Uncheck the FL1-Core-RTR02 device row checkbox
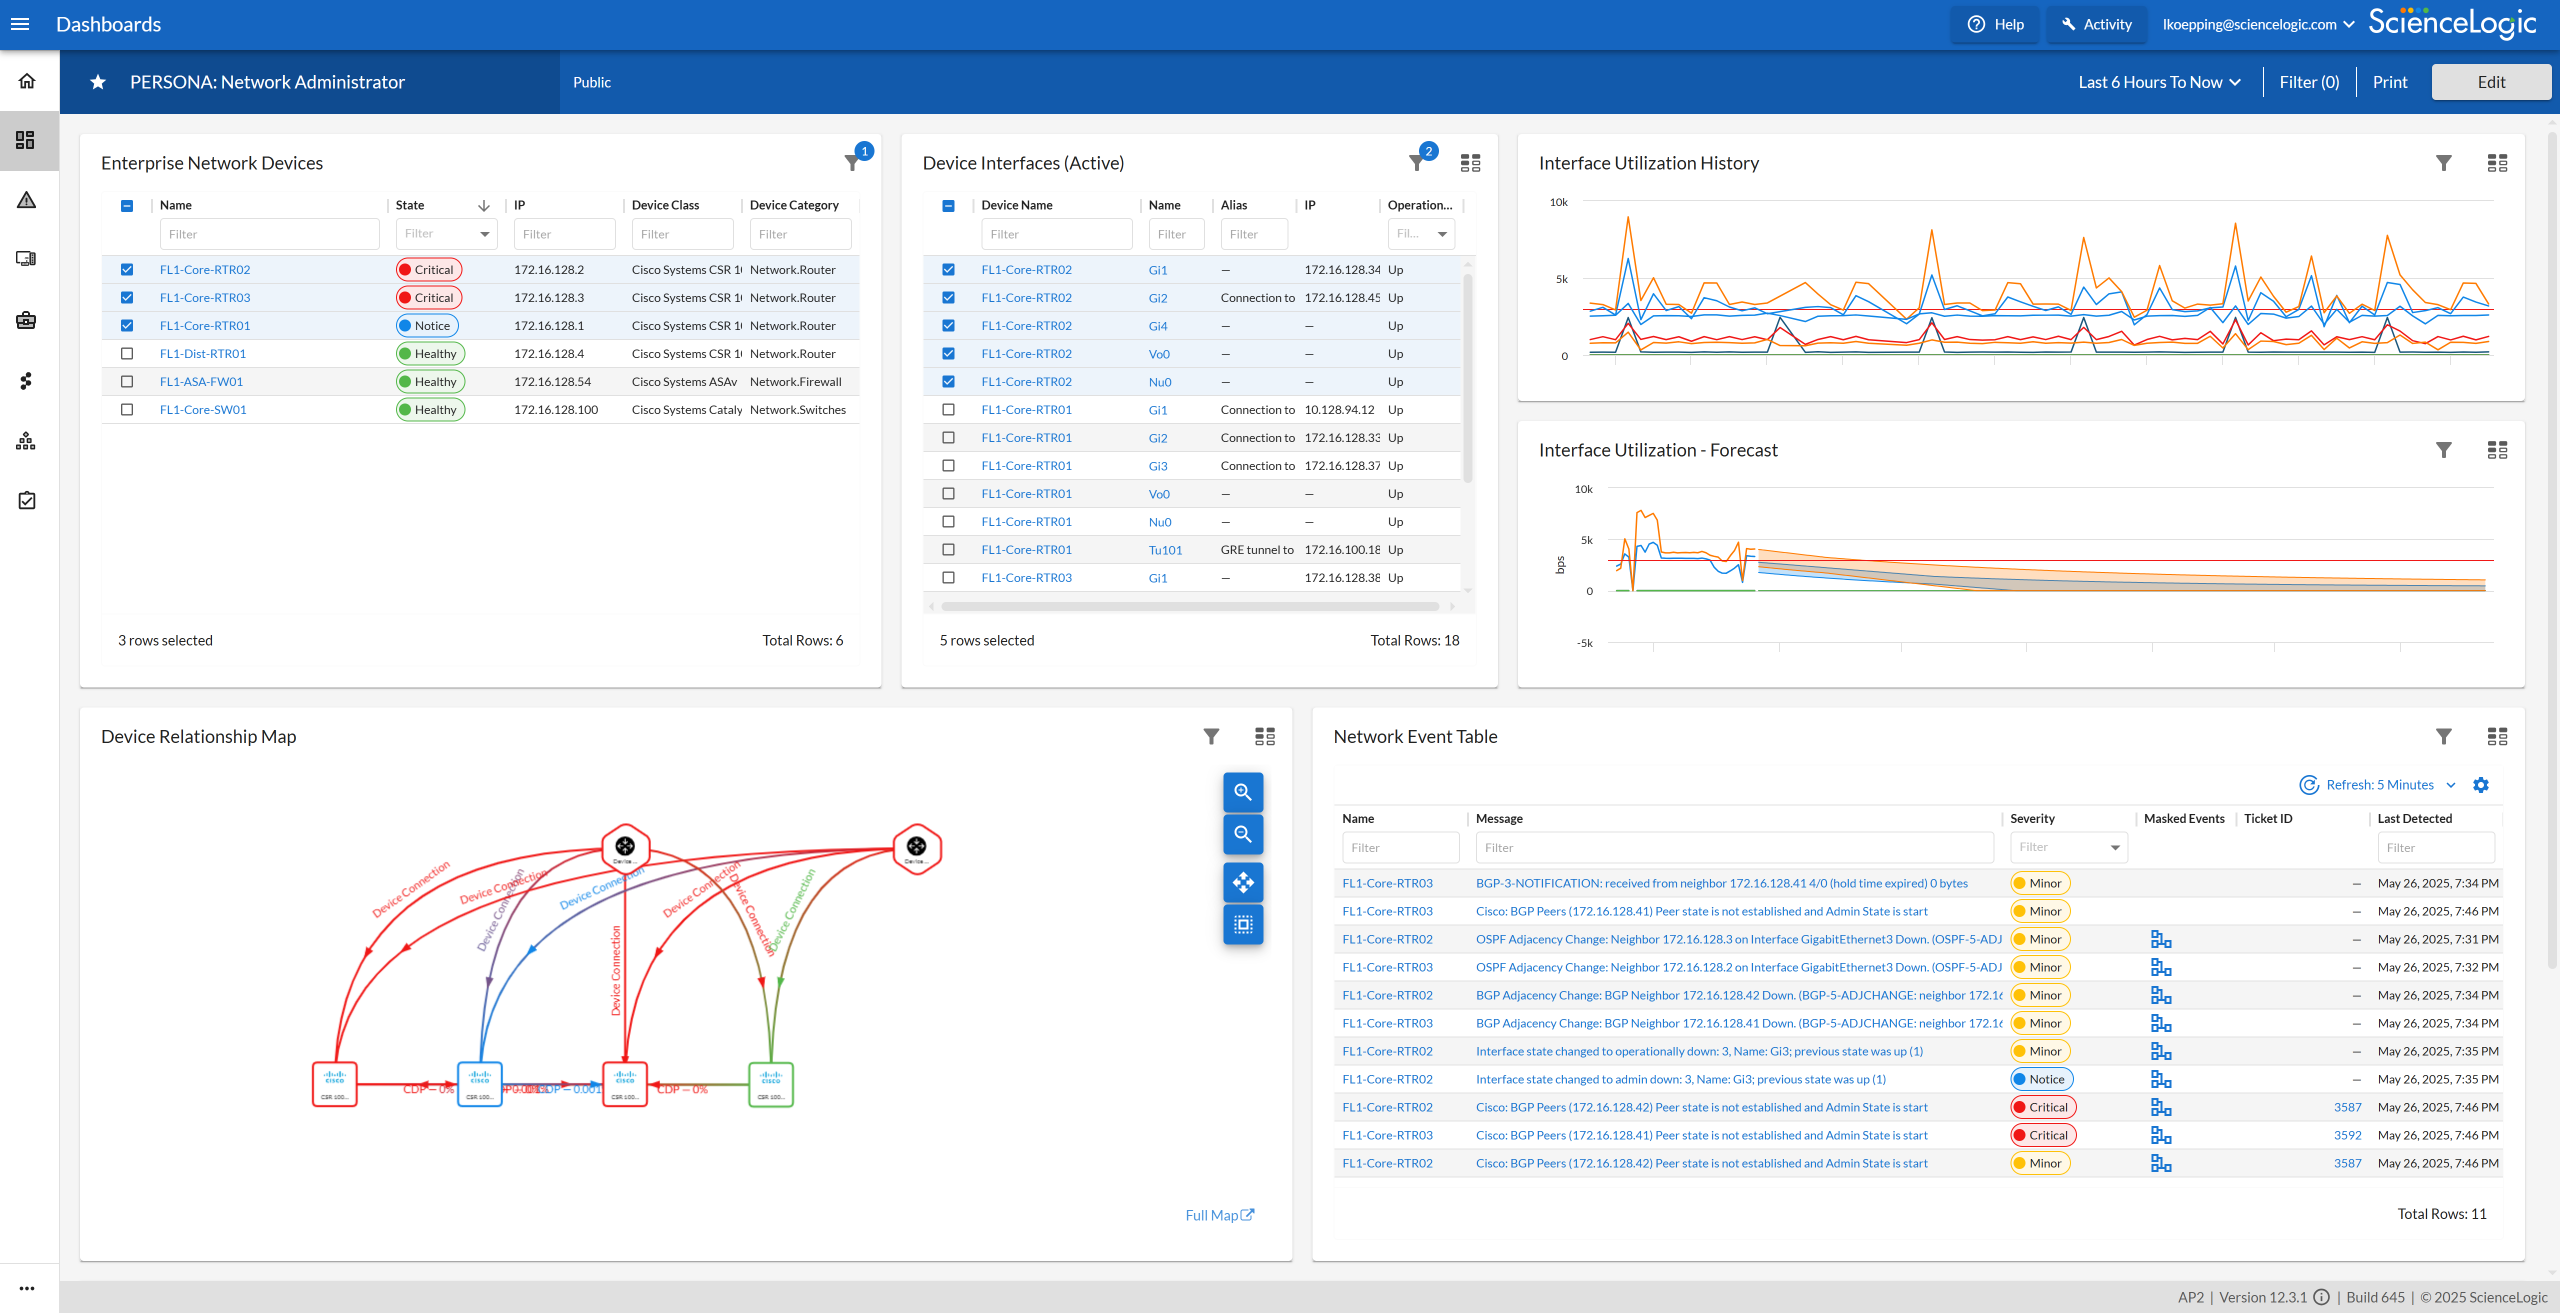This screenshot has width=2560, height=1313. click(127, 270)
